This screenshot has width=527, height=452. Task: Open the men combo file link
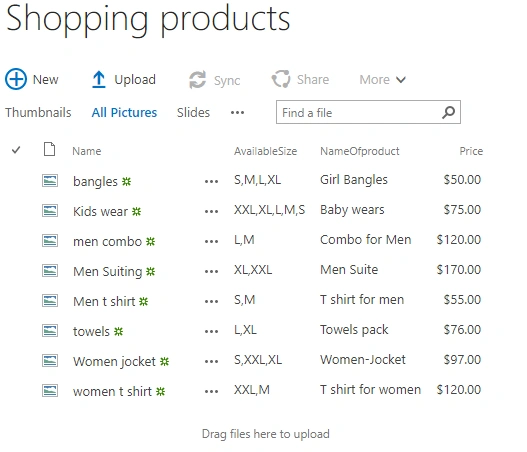click(108, 242)
